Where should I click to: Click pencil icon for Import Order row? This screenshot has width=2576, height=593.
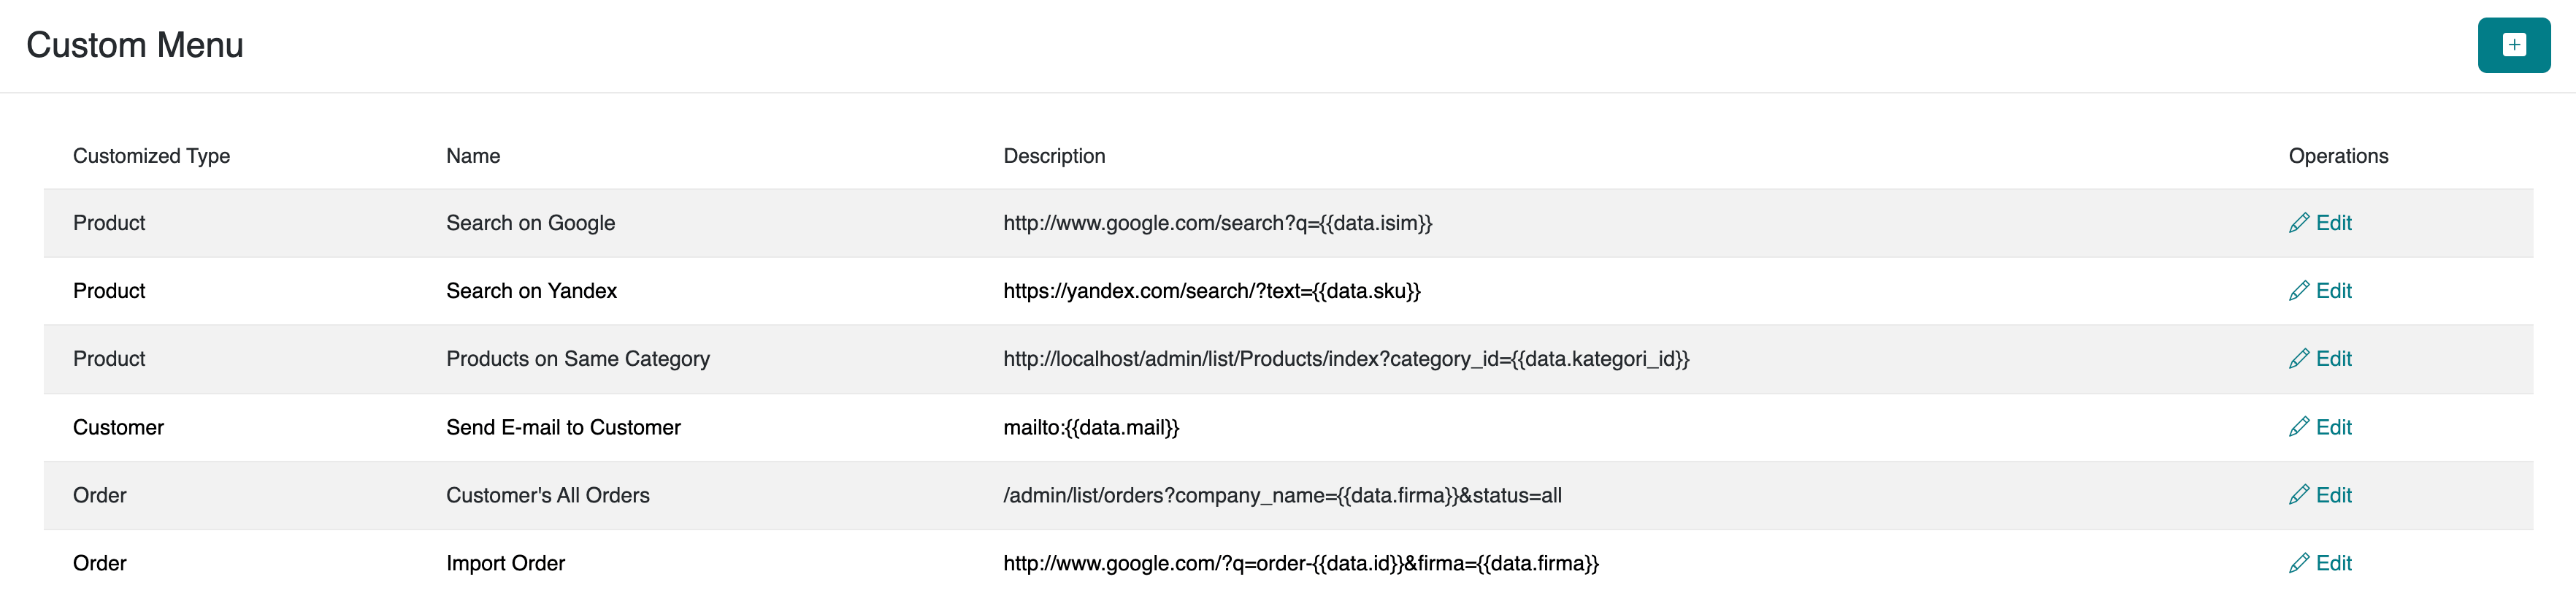pos(2299,563)
